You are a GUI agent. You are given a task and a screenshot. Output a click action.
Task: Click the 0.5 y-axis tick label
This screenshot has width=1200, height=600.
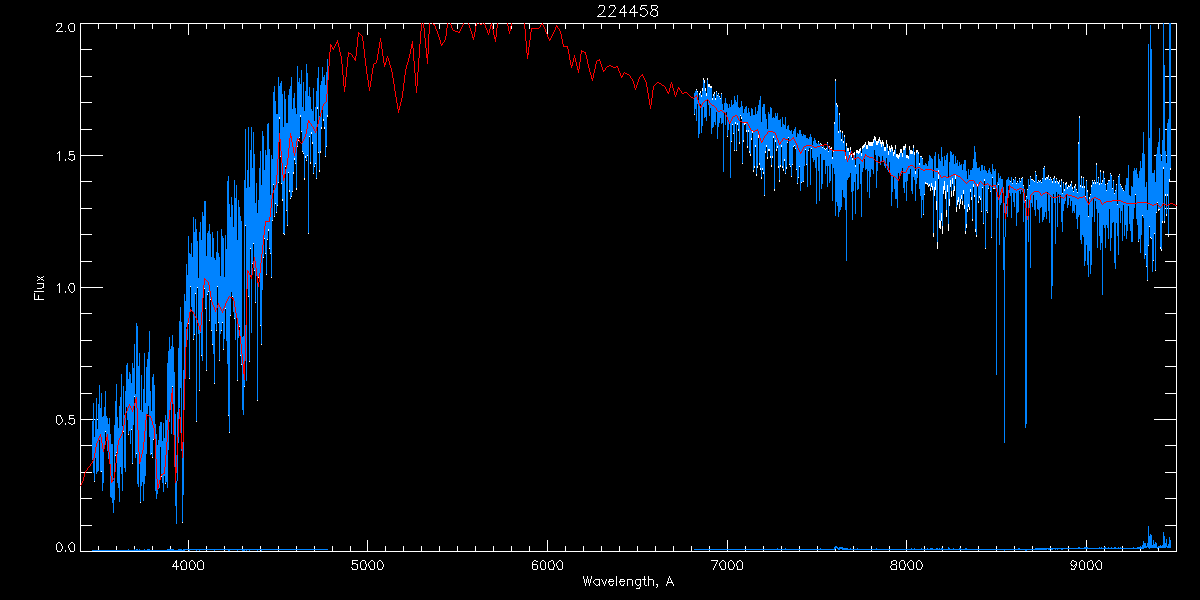[64, 419]
